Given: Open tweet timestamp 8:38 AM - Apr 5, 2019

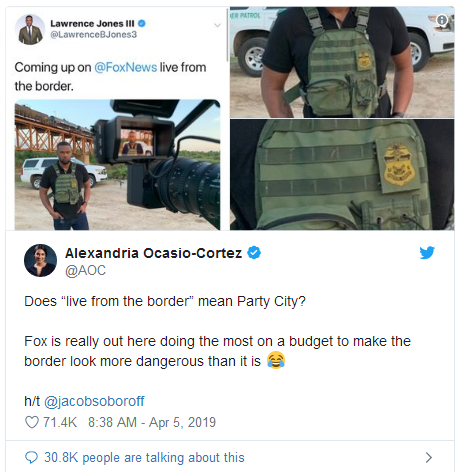Looking at the screenshot, I should (x=152, y=422).
